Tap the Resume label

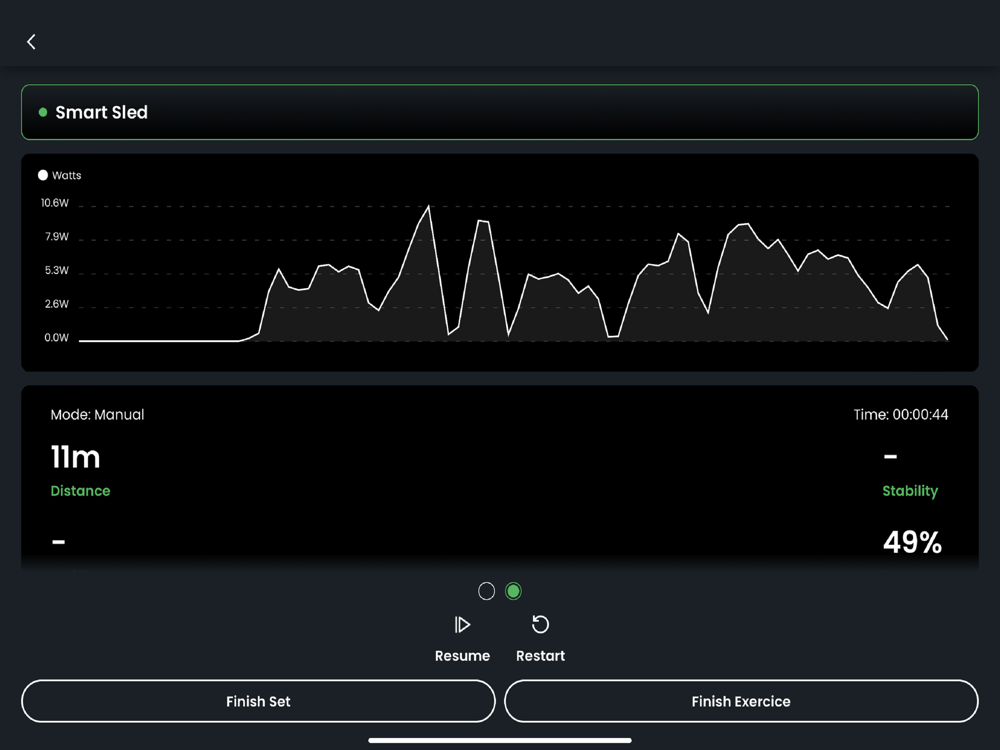click(x=462, y=656)
